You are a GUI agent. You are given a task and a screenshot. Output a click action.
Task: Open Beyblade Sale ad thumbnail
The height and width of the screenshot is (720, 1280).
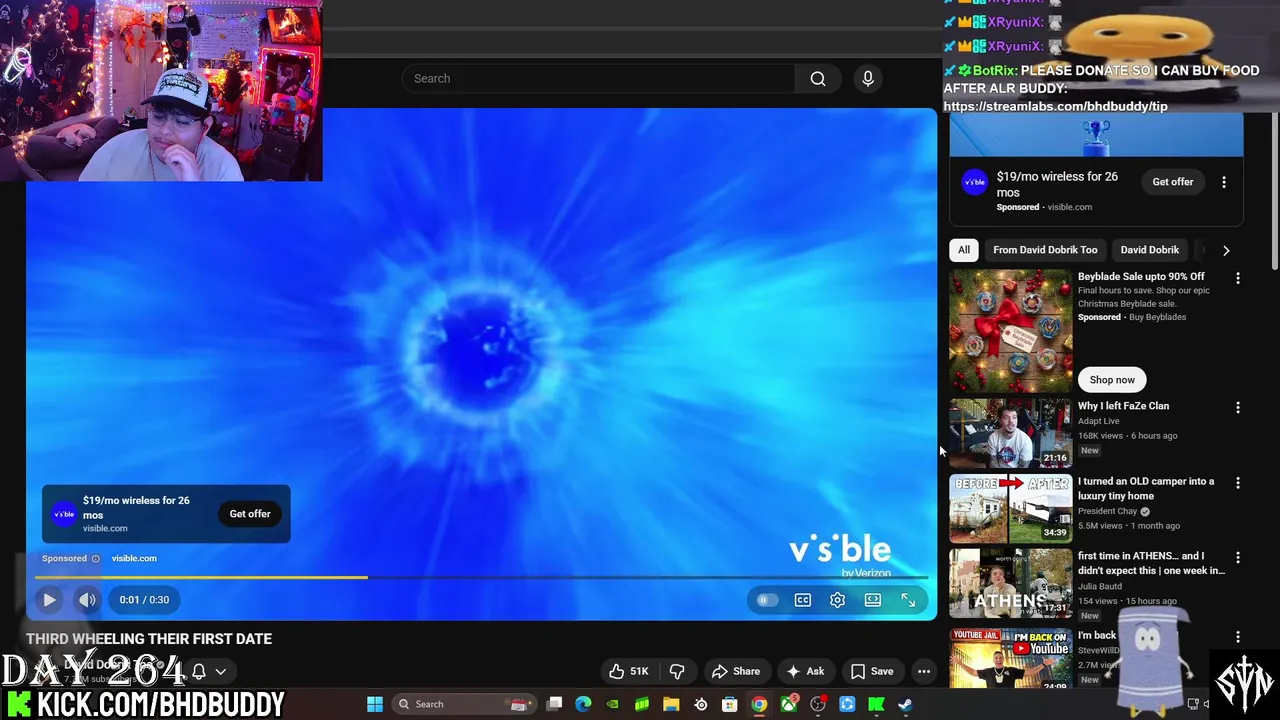click(x=1010, y=331)
